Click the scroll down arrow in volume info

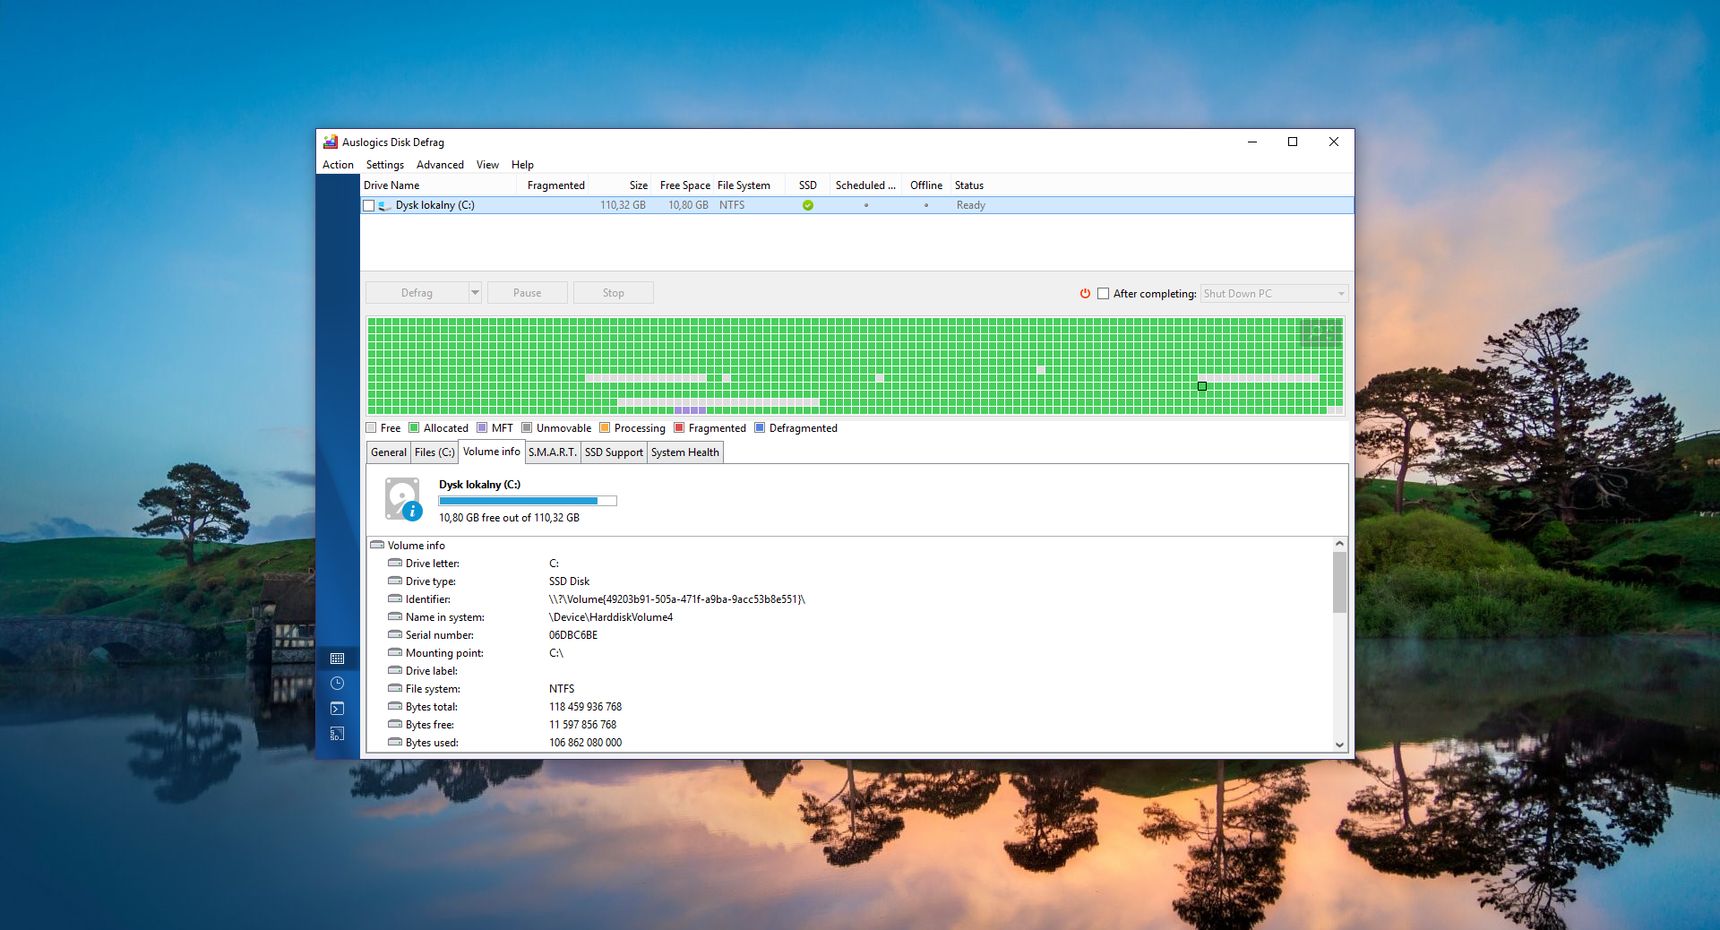[x=1340, y=745]
